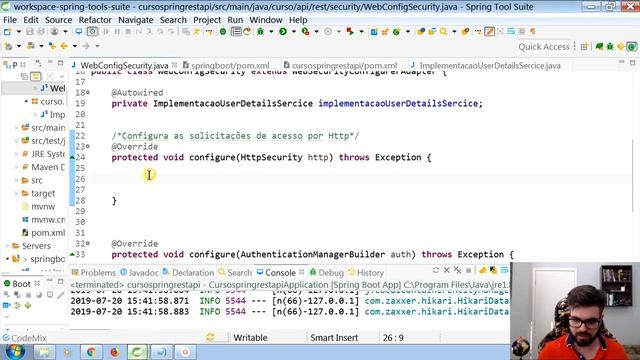Click the Remove All Terminated Launches icon
The width and height of the screenshot is (640, 360).
pos(458,270)
